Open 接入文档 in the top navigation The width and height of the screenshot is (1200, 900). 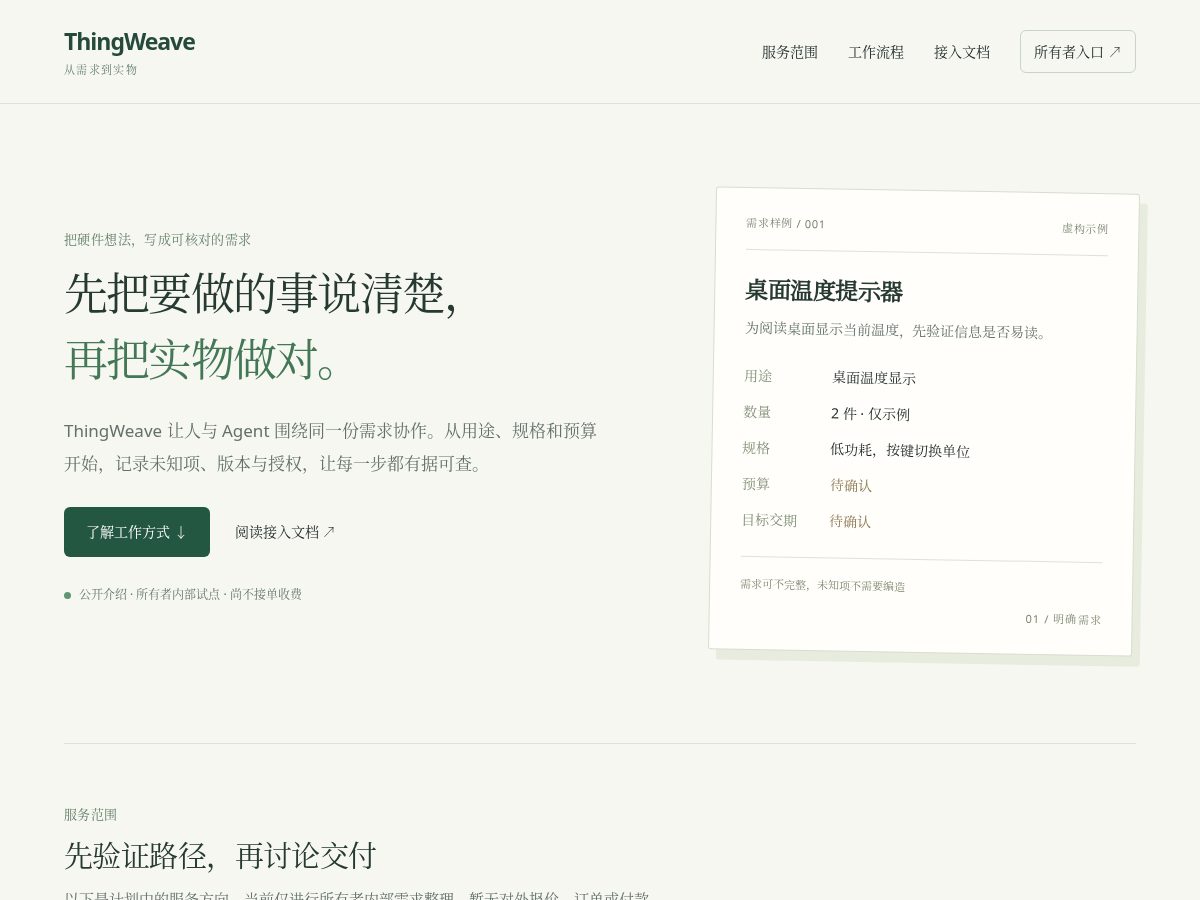tap(962, 52)
